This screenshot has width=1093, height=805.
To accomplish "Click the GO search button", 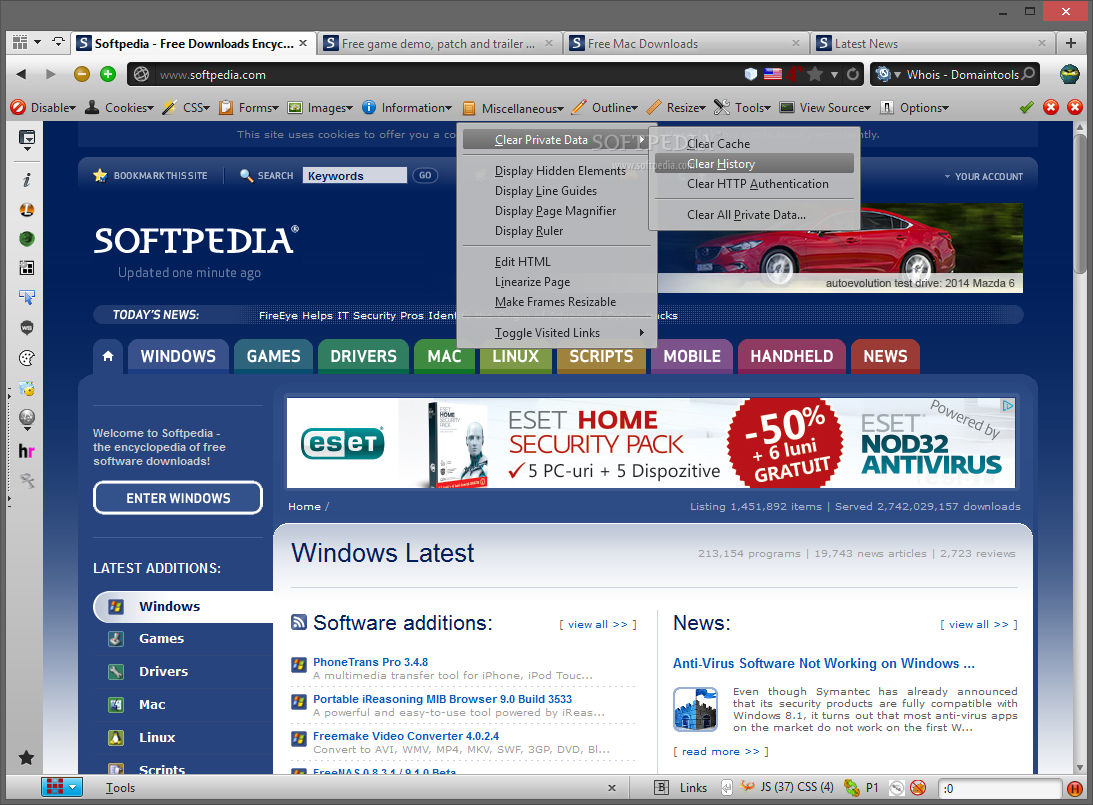I will [x=425, y=176].
